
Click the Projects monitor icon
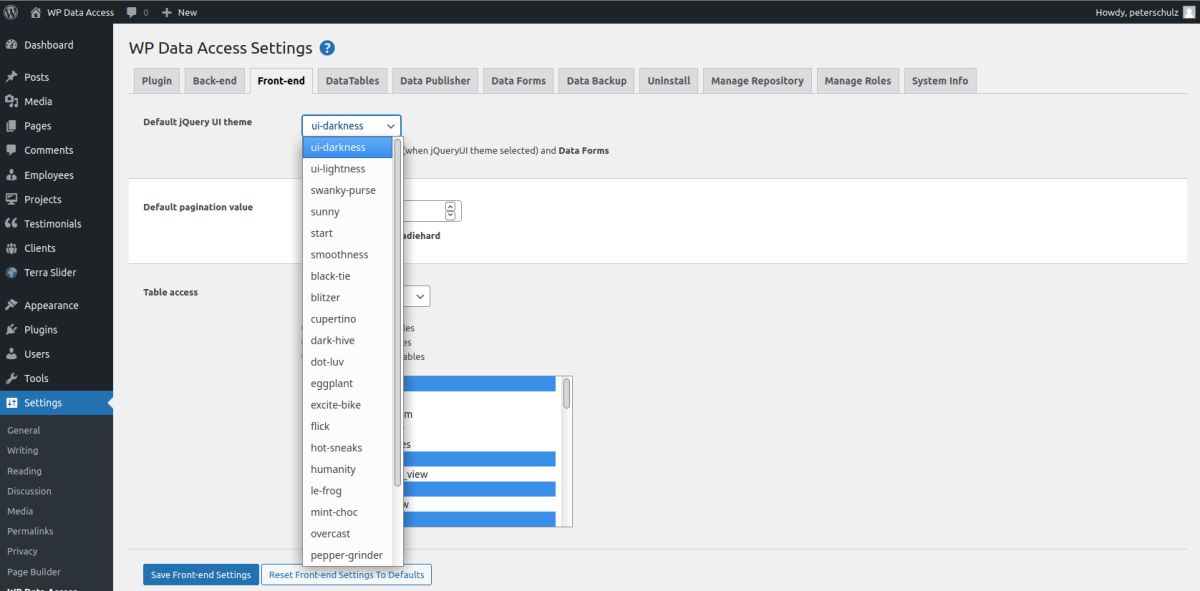coord(12,199)
